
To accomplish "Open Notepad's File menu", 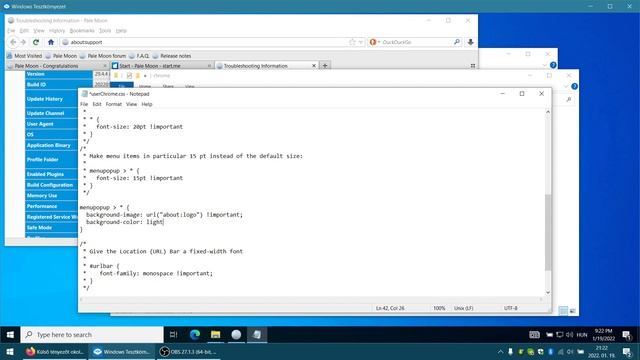I will pos(84,104).
